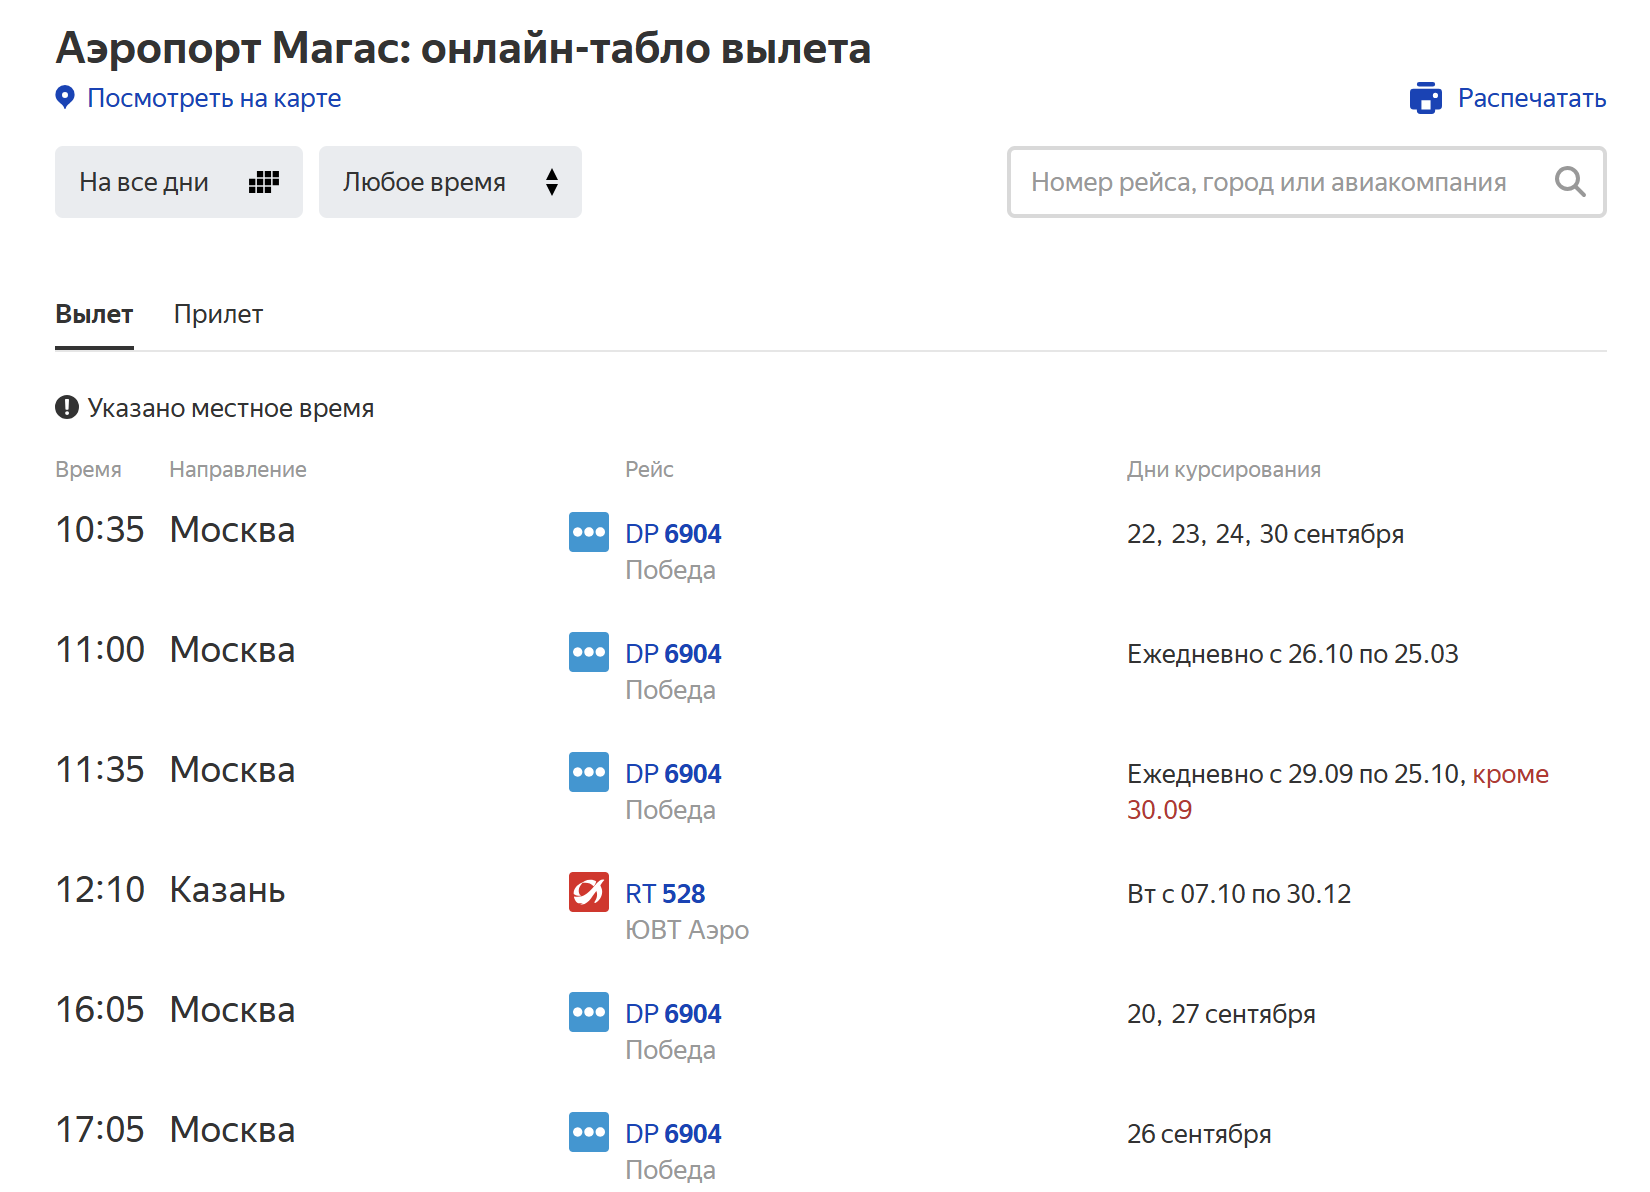The image size is (1650, 1192).
Task: Select the "Вылет" departures tab
Action: (94, 314)
